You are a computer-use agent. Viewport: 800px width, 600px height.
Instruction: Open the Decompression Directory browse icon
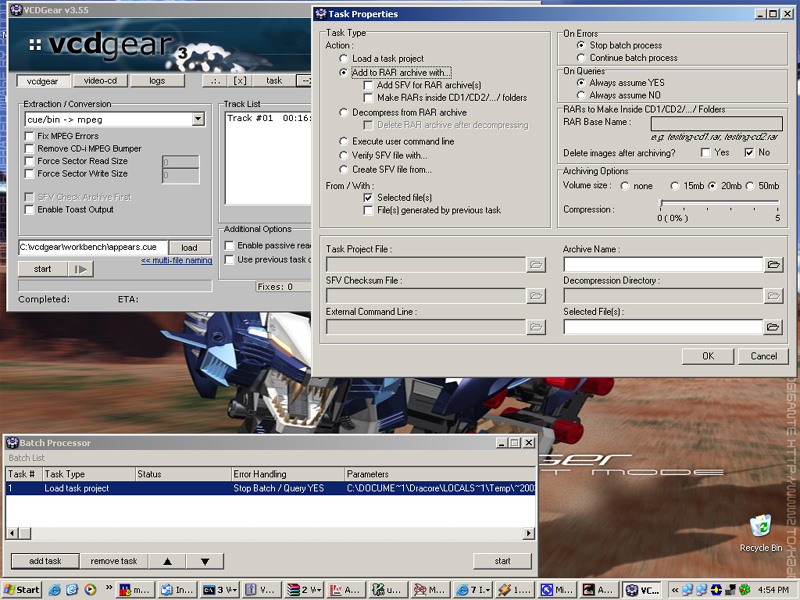(773, 295)
